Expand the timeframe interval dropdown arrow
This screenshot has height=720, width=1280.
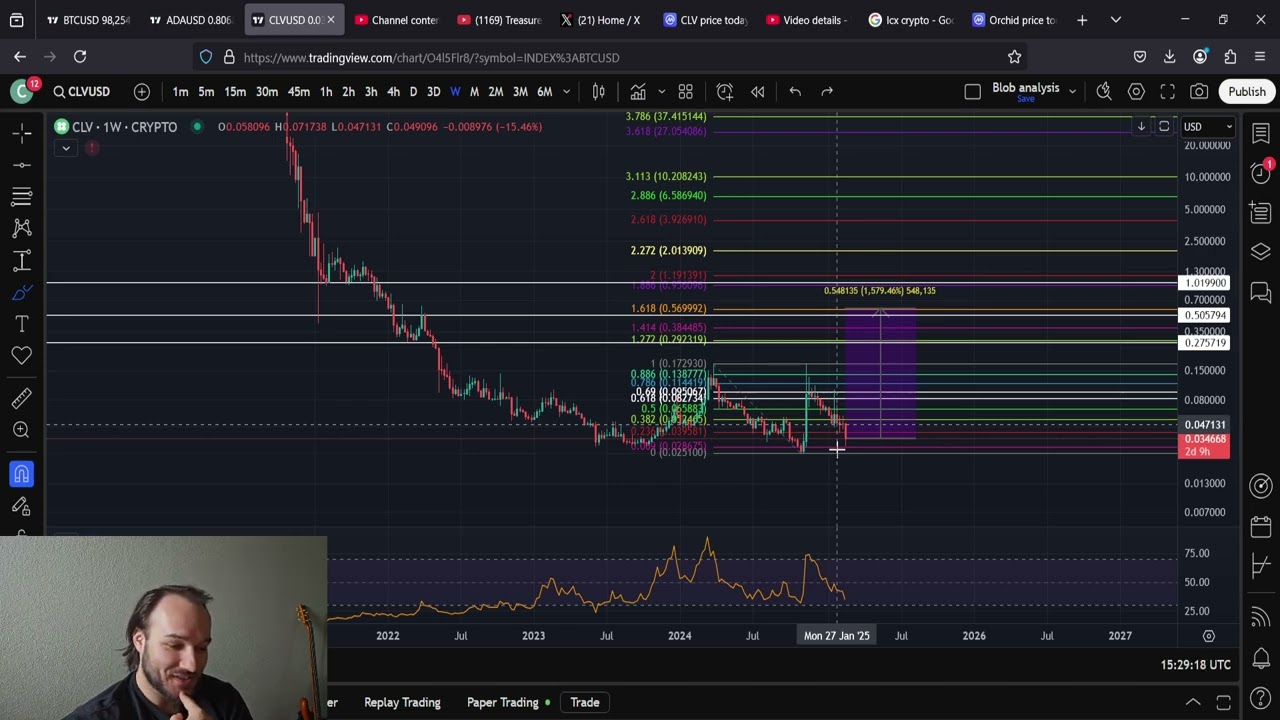[x=566, y=92]
